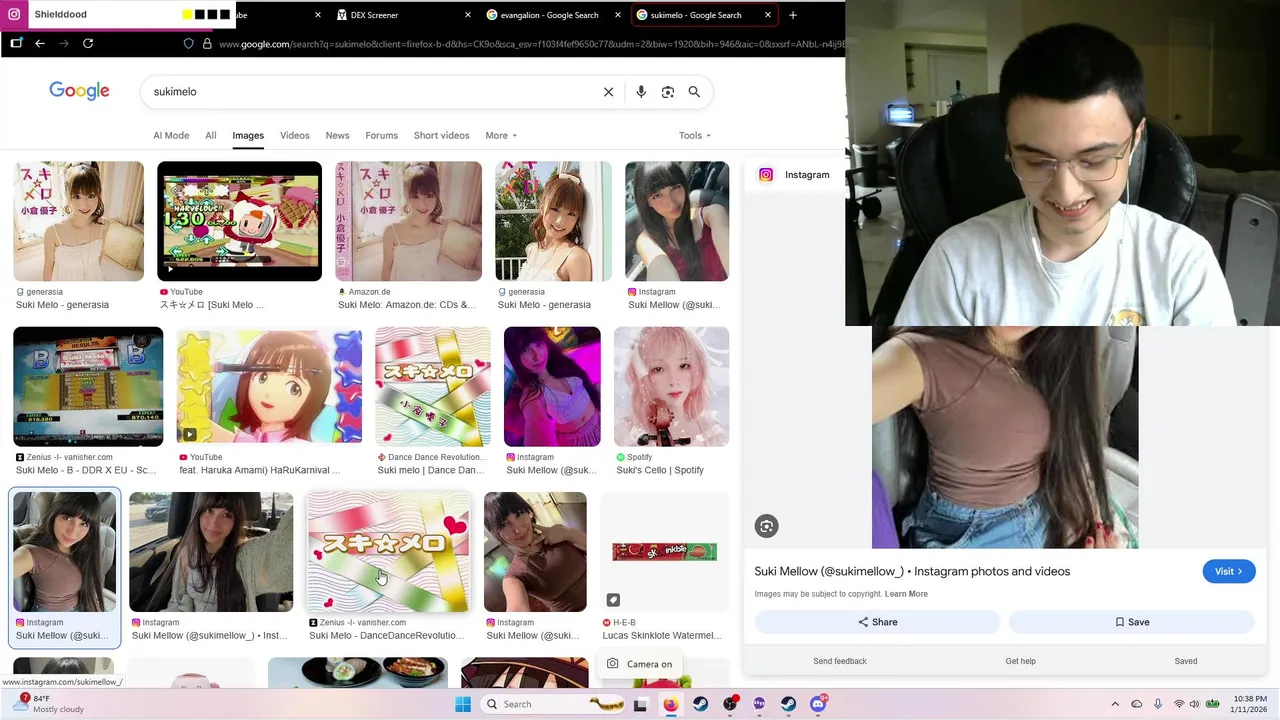Select the Images tab
Viewport: 1280px width, 720px height.
(x=248, y=135)
